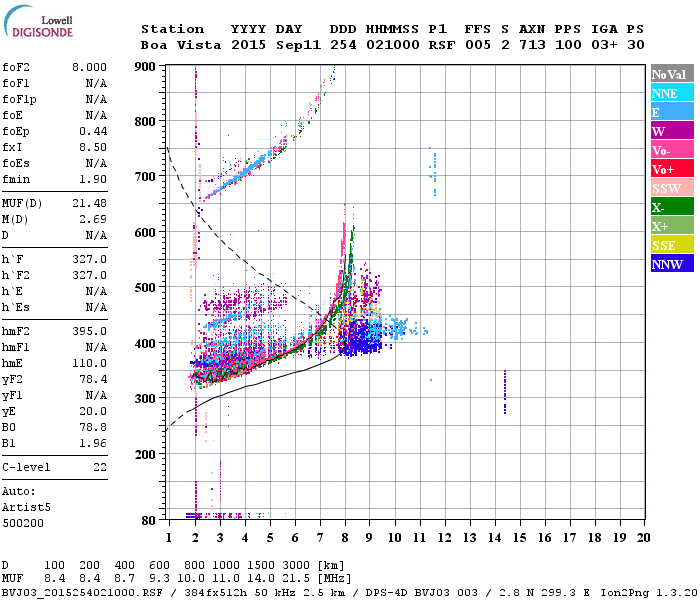Click the hmF1 N/A value
The height and width of the screenshot is (600, 700).
96,347
